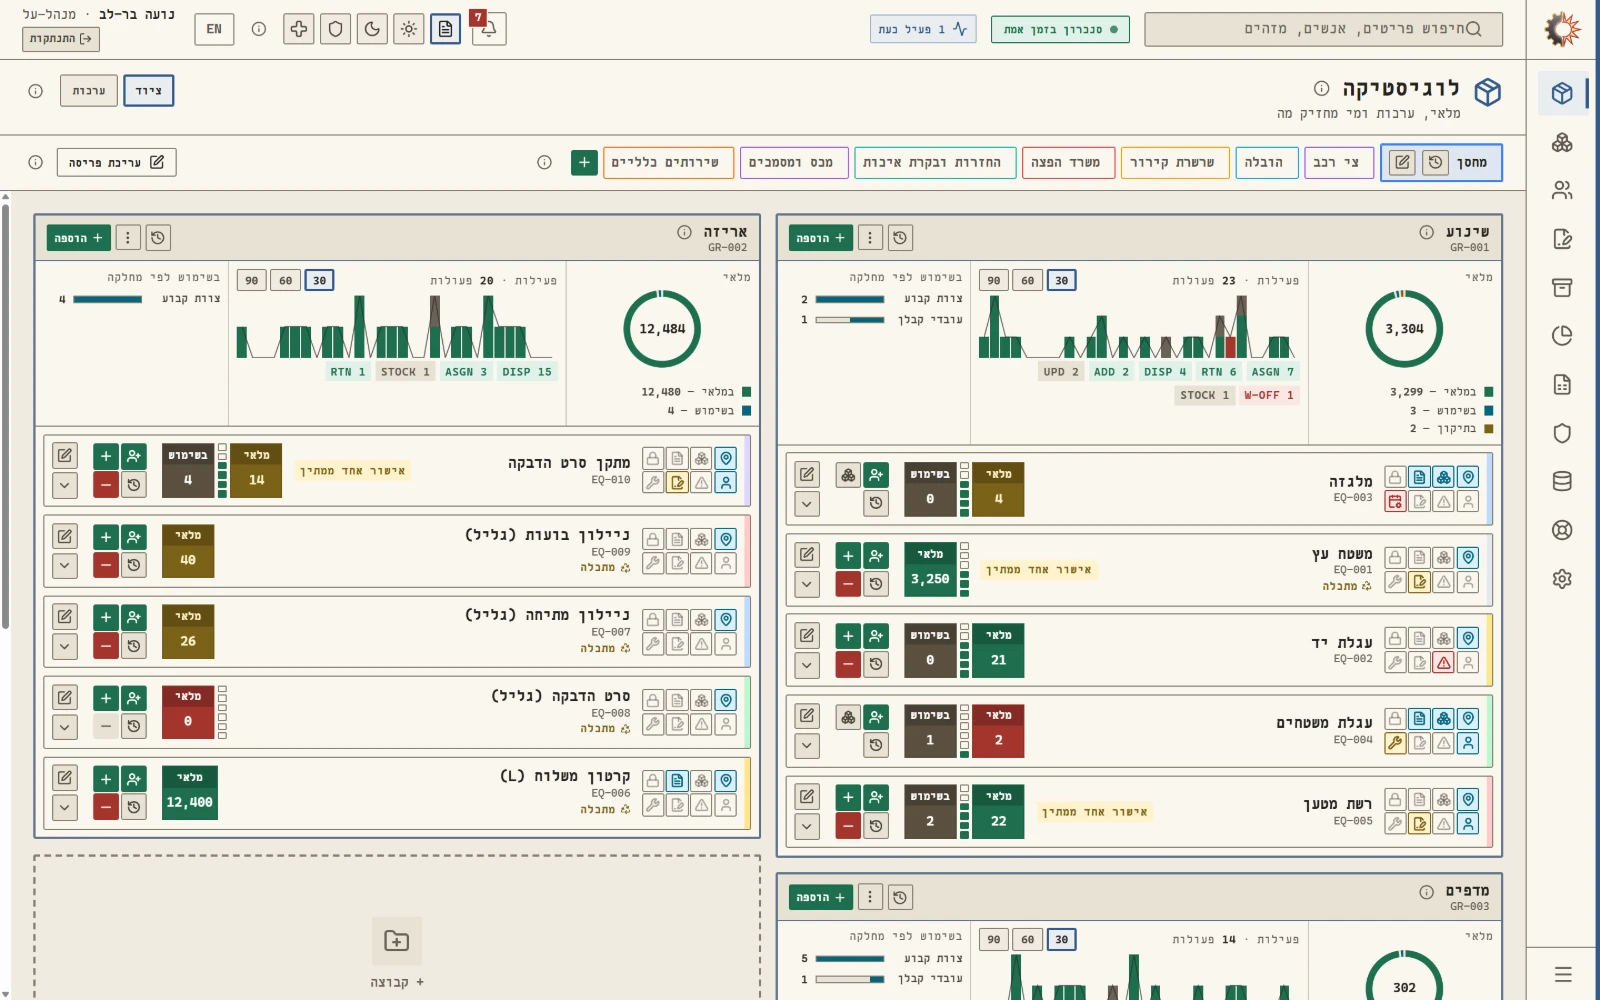Click the assign-person icon on EQ-010 row

click(134, 456)
